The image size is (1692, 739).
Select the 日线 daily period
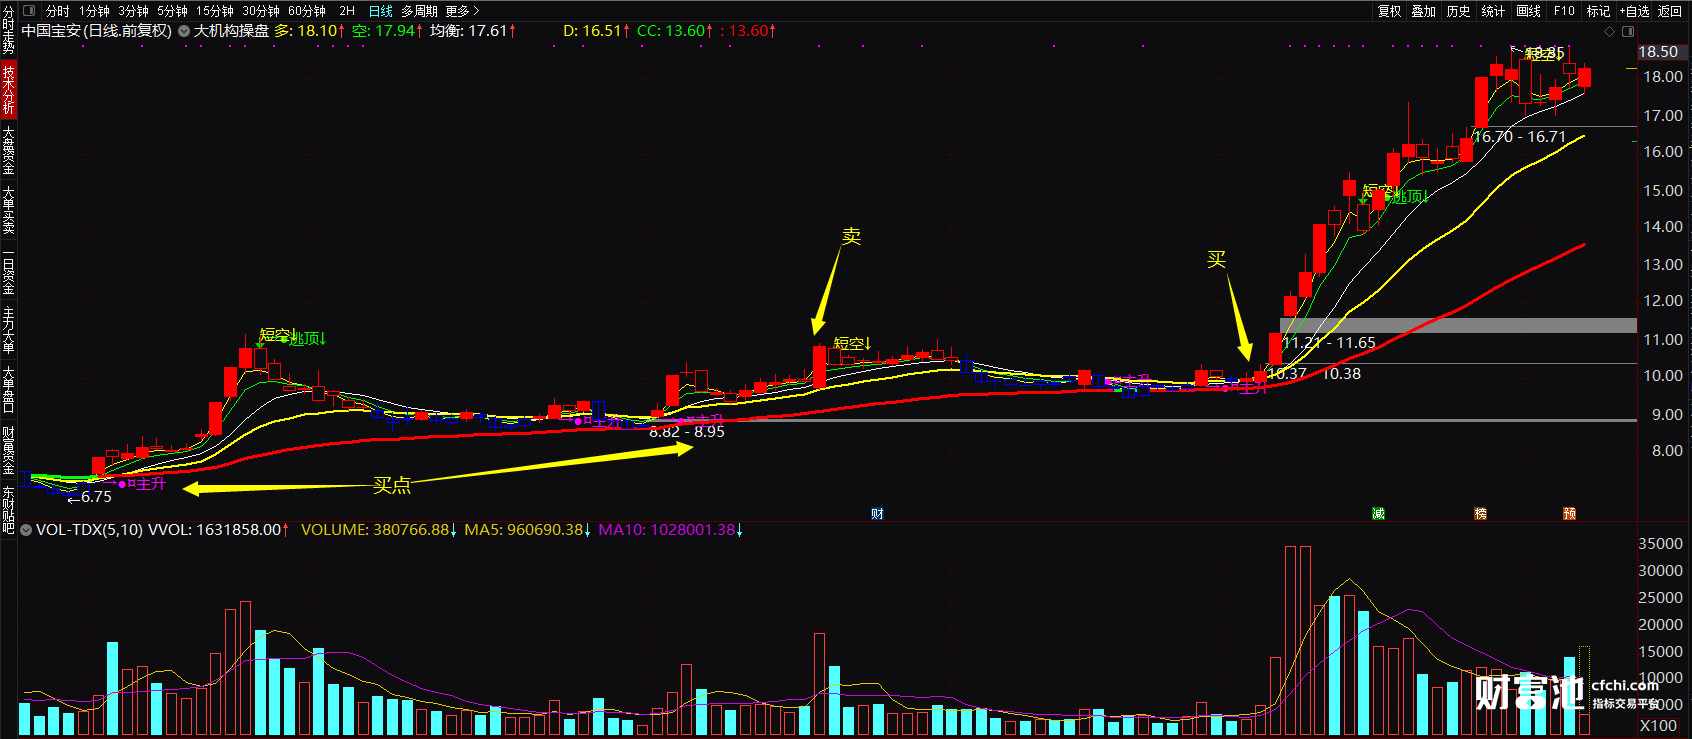(x=381, y=11)
